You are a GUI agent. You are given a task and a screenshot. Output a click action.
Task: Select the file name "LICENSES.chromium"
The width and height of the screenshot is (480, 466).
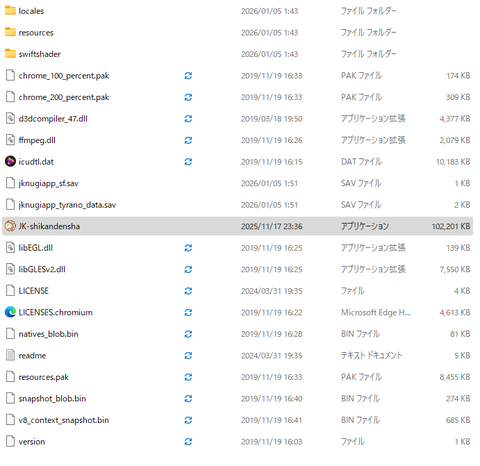click(x=55, y=312)
